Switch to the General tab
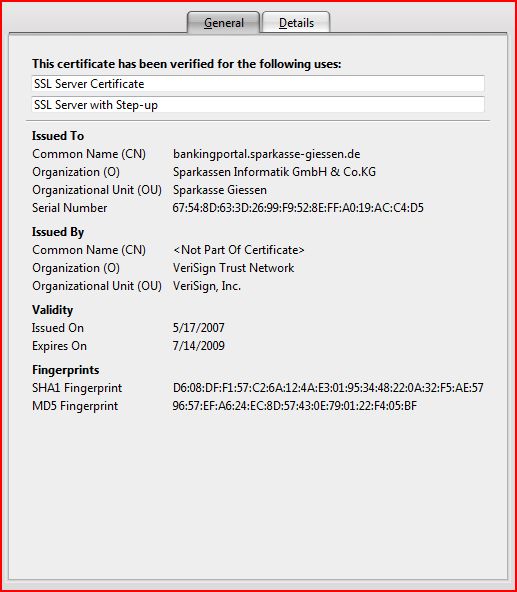The width and height of the screenshot is (517, 592). (x=224, y=23)
